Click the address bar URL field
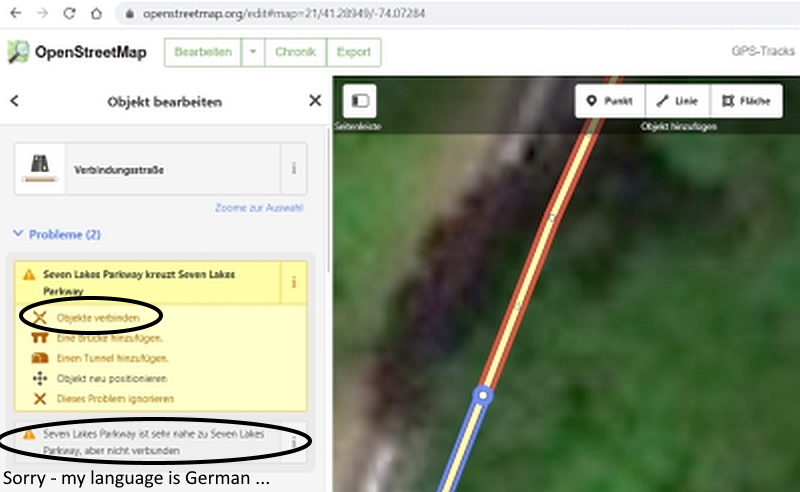Viewport: 800px width, 492px height. coord(457,13)
